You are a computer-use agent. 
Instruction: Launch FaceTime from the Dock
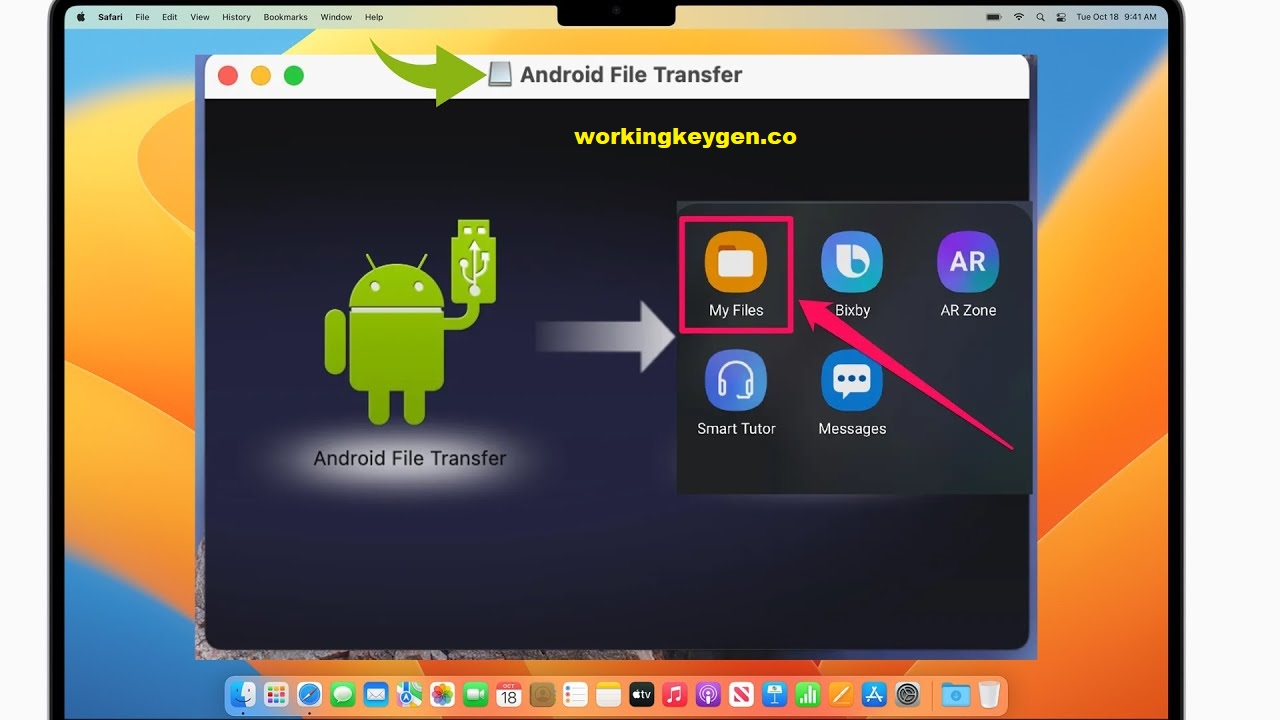click(x=476, y=694)
